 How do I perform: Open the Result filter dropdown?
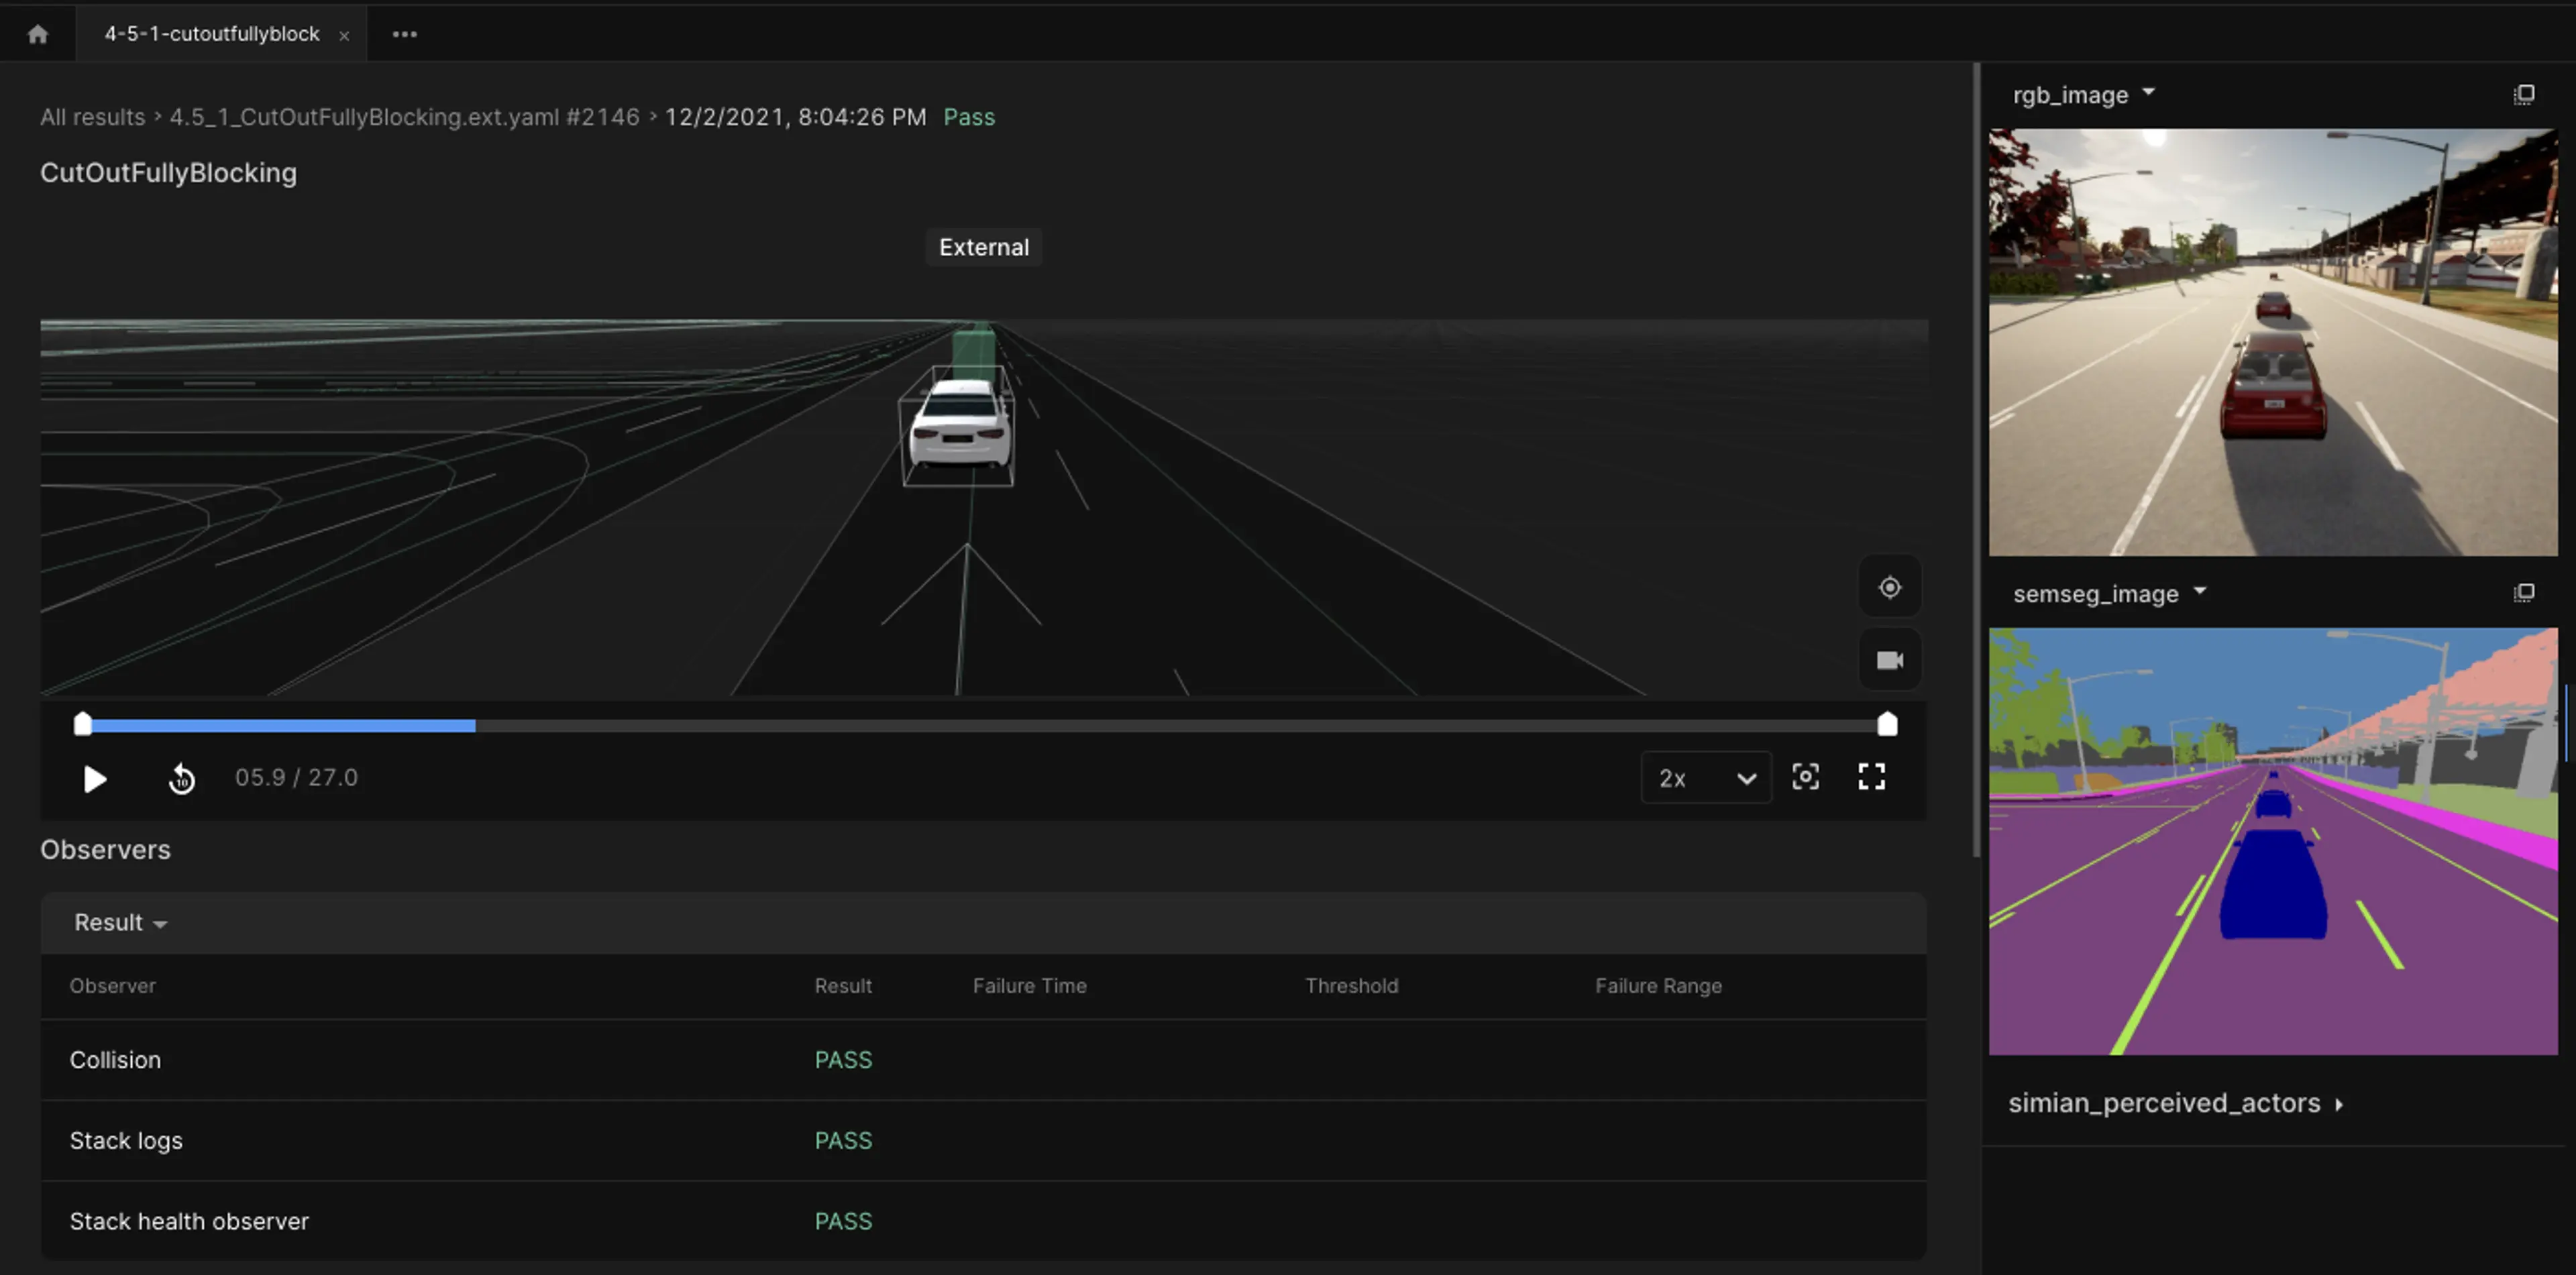[x=120, y=922]
